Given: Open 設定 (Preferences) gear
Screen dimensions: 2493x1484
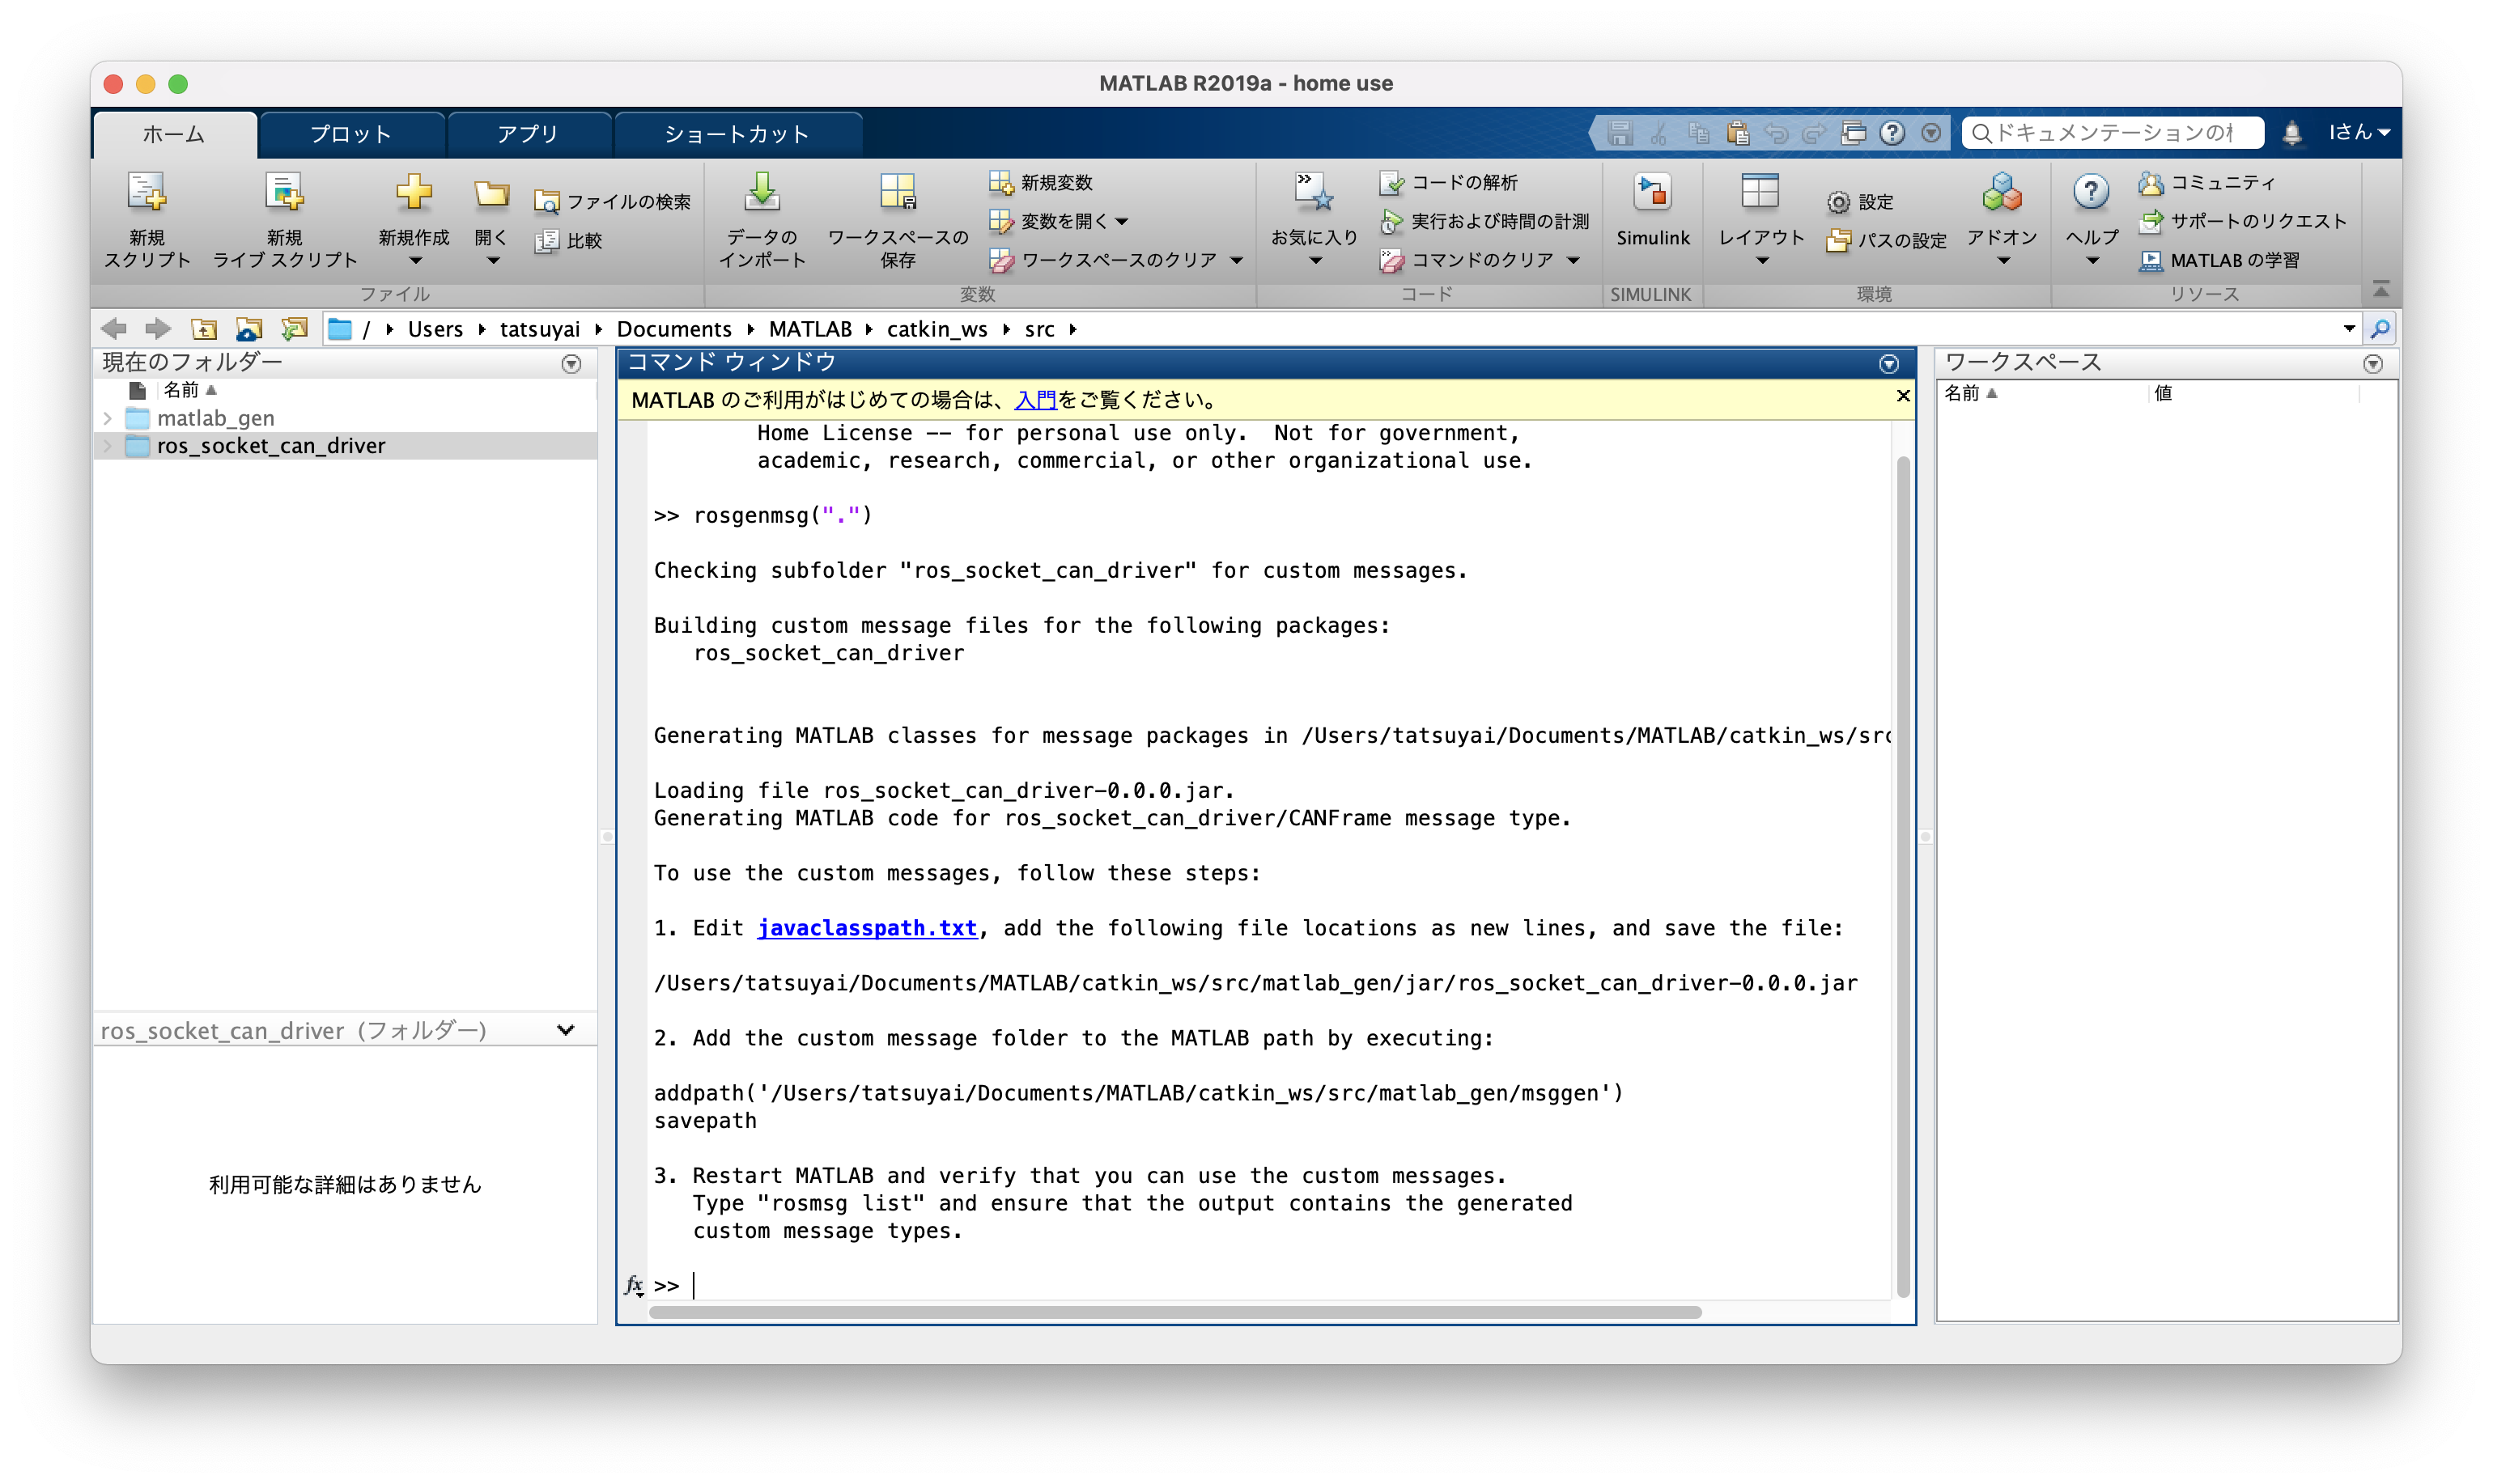Looking at the screenshot, I should pyautogui.click(x=1860, y=202).
